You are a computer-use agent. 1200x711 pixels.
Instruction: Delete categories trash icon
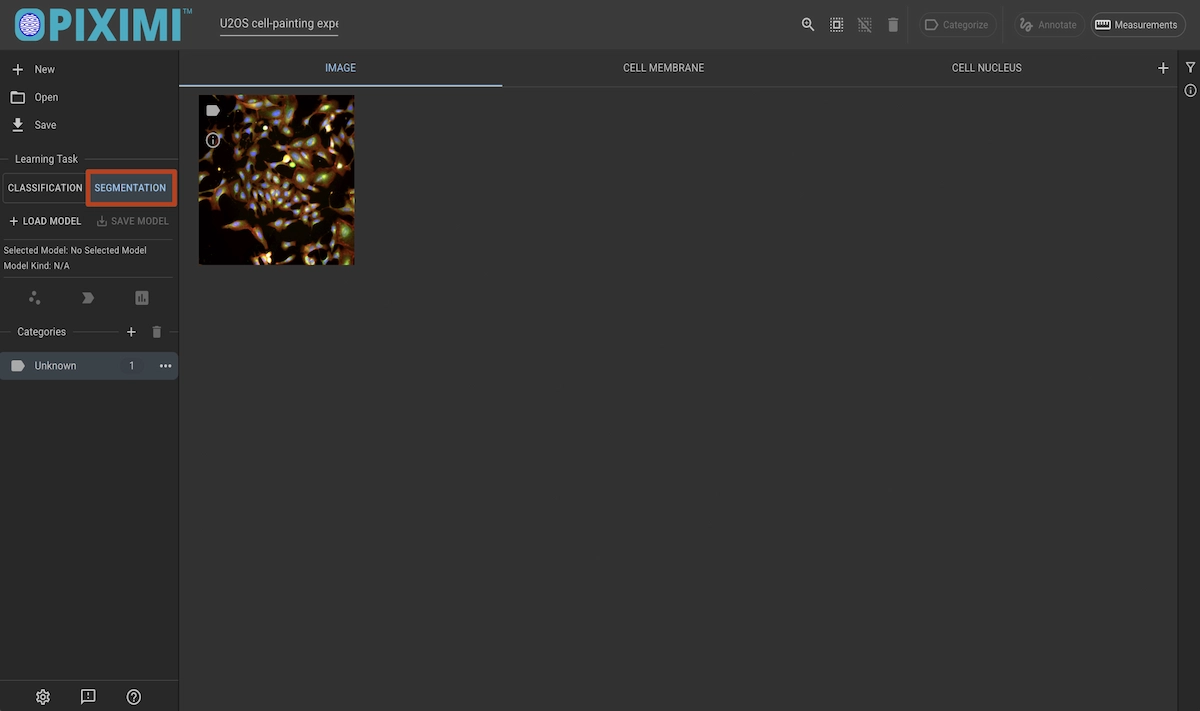pos(156,332)
